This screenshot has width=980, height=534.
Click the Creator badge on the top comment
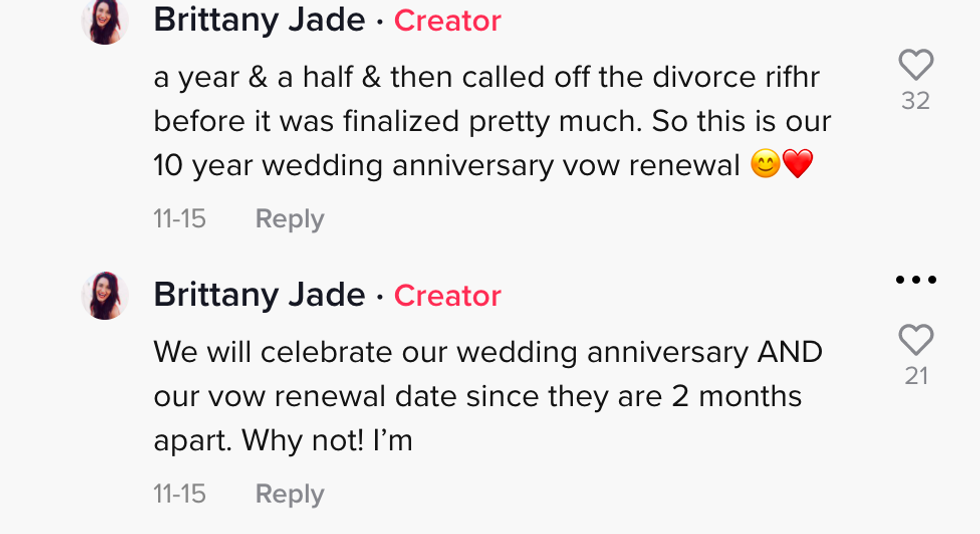[447, 21]
